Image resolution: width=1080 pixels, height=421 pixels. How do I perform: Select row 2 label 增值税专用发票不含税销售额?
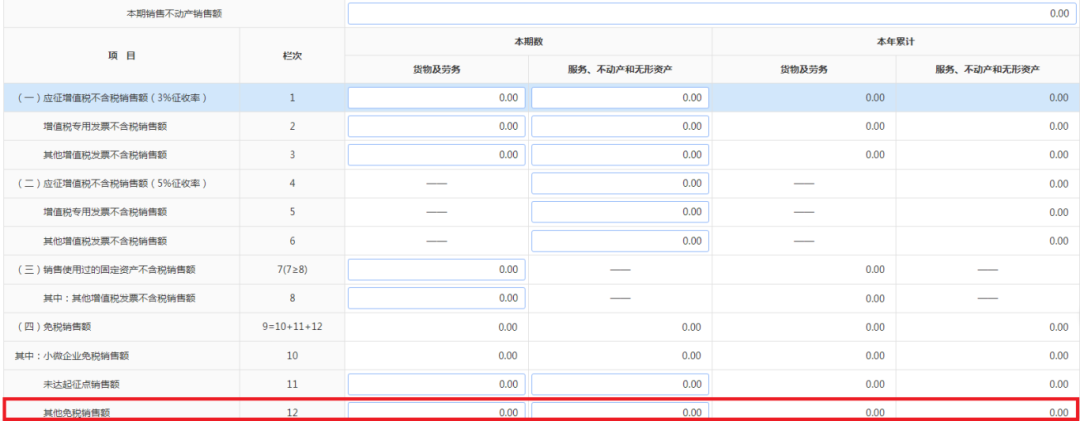coord(105,127)
